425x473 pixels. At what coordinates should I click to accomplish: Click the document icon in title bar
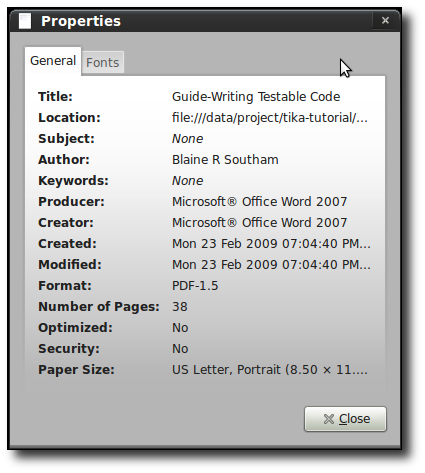(x=25, y=21)
